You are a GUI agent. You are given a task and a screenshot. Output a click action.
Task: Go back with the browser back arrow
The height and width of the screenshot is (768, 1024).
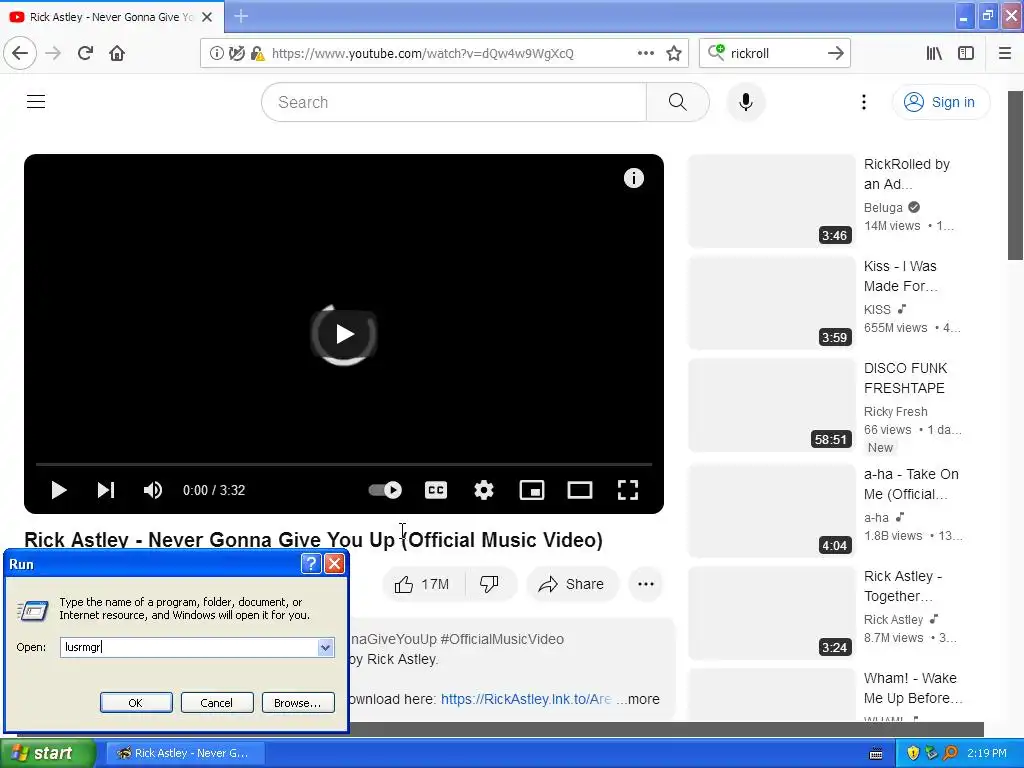[20, 54]
